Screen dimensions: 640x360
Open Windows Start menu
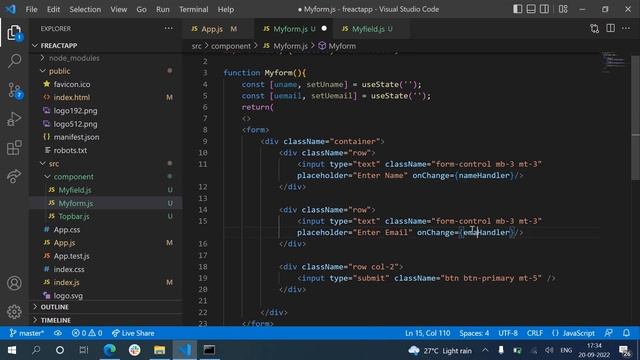12,350
